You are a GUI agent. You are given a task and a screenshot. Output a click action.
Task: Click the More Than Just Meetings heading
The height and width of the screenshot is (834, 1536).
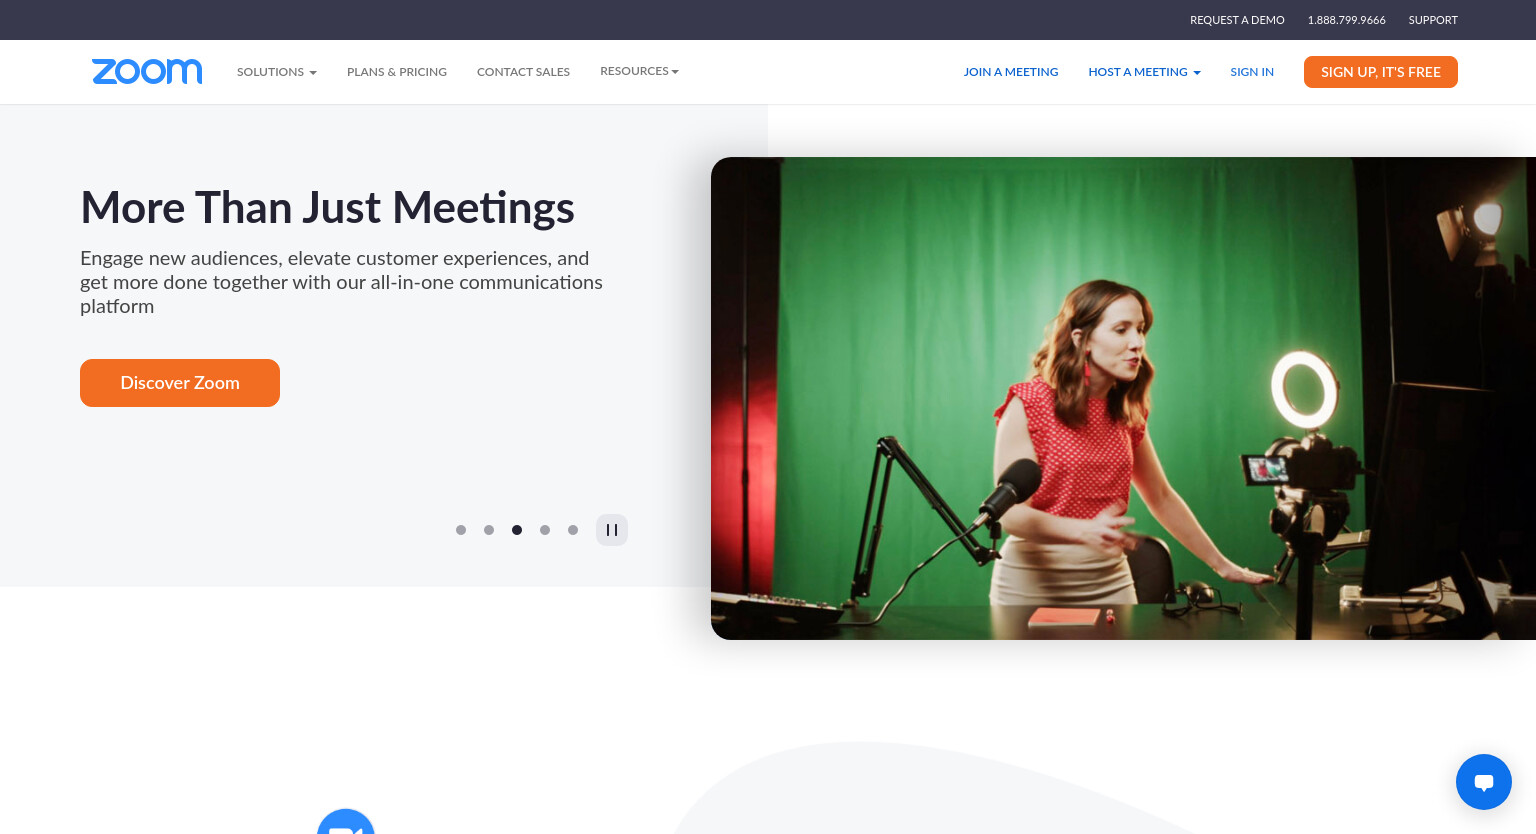[x=327, y=208]
